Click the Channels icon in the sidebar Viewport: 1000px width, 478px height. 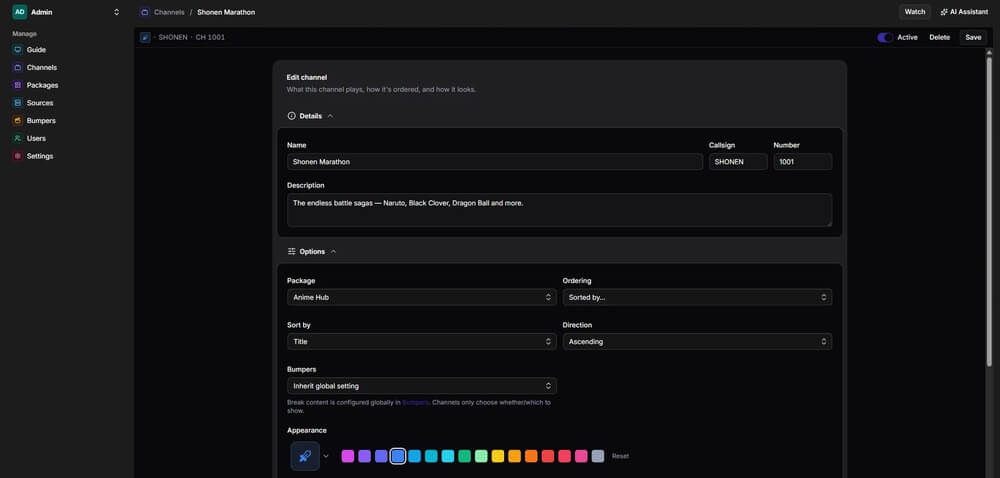point(18,68)
